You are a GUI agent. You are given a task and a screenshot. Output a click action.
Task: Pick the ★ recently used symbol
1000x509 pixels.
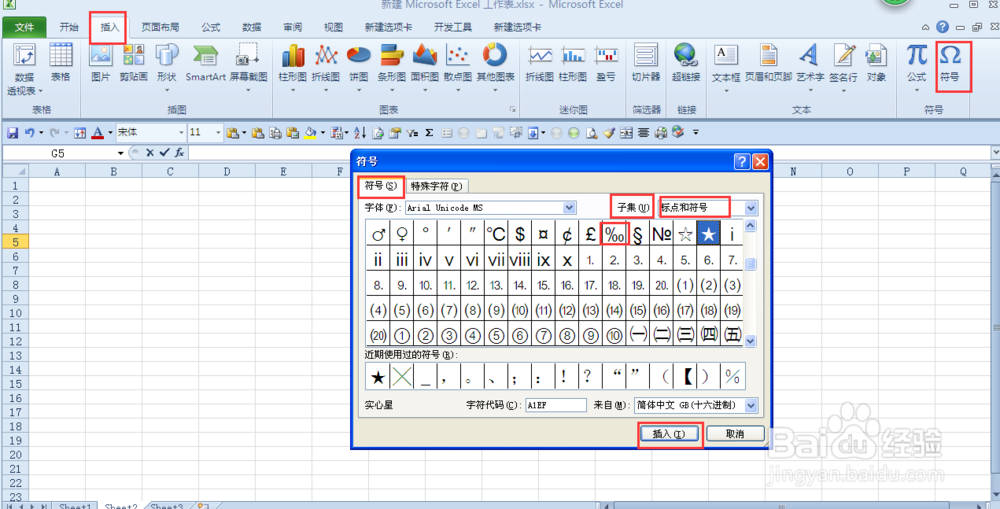click(x=378, y=377)
